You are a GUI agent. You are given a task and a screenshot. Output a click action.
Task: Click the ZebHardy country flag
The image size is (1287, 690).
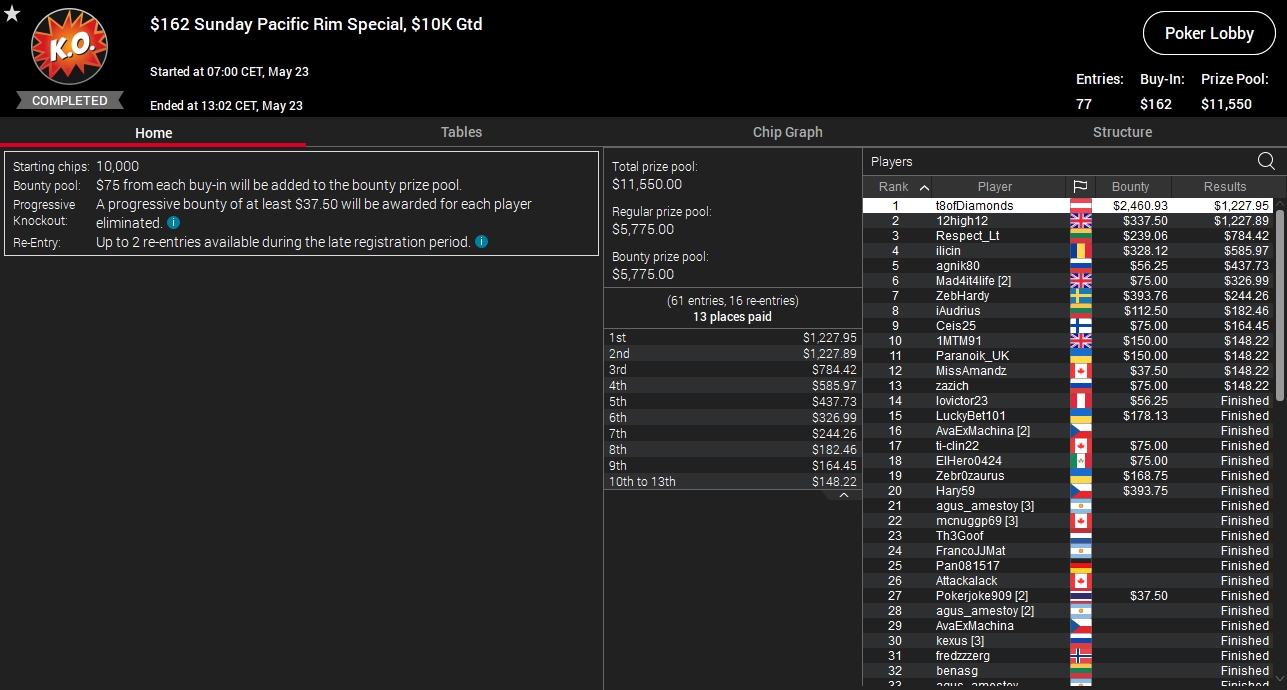tap(1080, 296)
